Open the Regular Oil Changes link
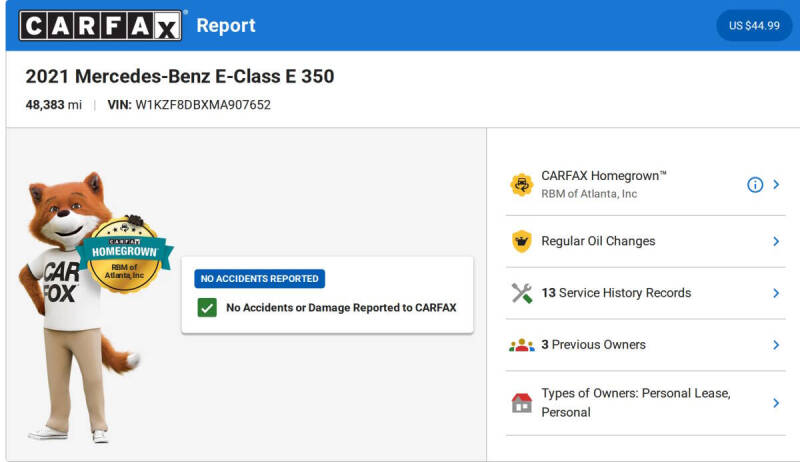The height and width of the screenshot is (462, 800). click(598, 241)
